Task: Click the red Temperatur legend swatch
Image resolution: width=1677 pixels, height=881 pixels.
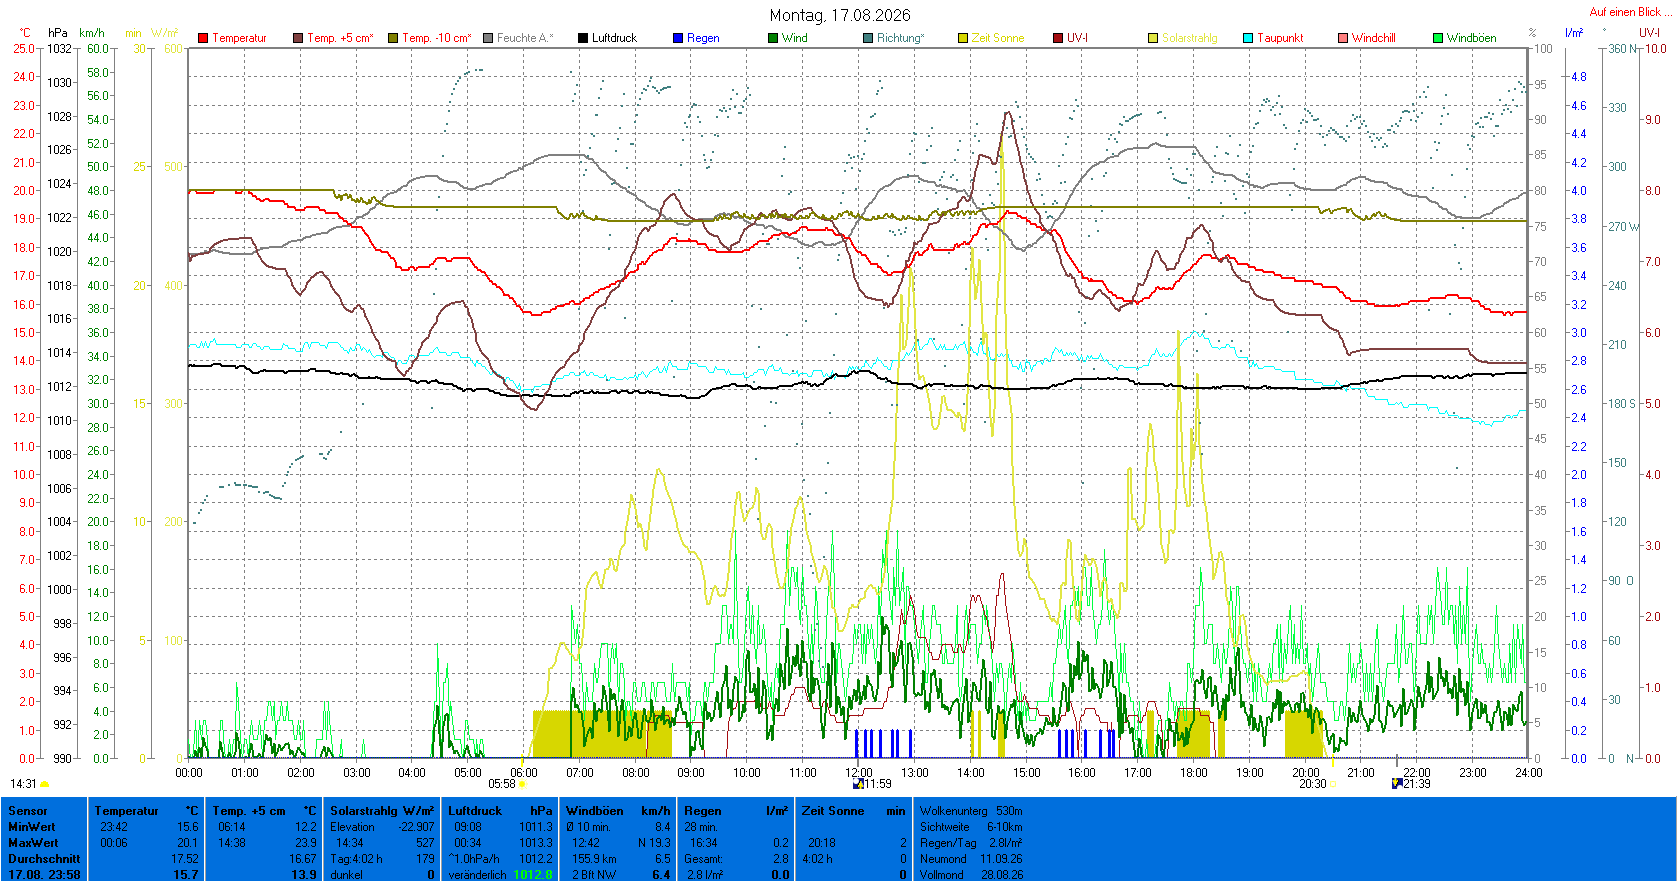Action: click(x=203, y=38)
